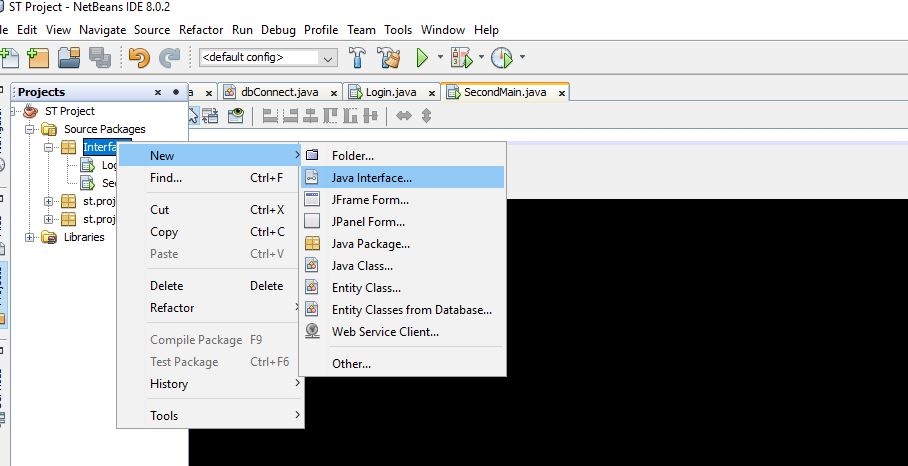Image resolution: width=908 pixels, height=466 pixels.
Task: Choose Other... from New submenu
Action: (x=402, y=364)
